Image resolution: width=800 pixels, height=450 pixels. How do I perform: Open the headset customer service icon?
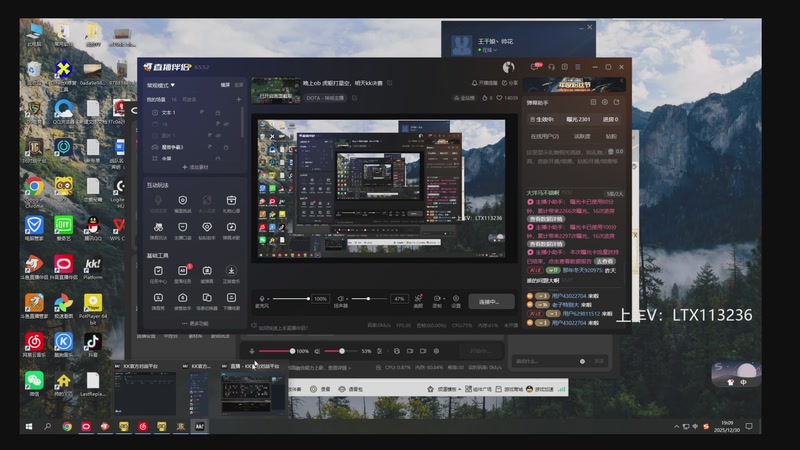pyautogui.click(x=552, y=67)
